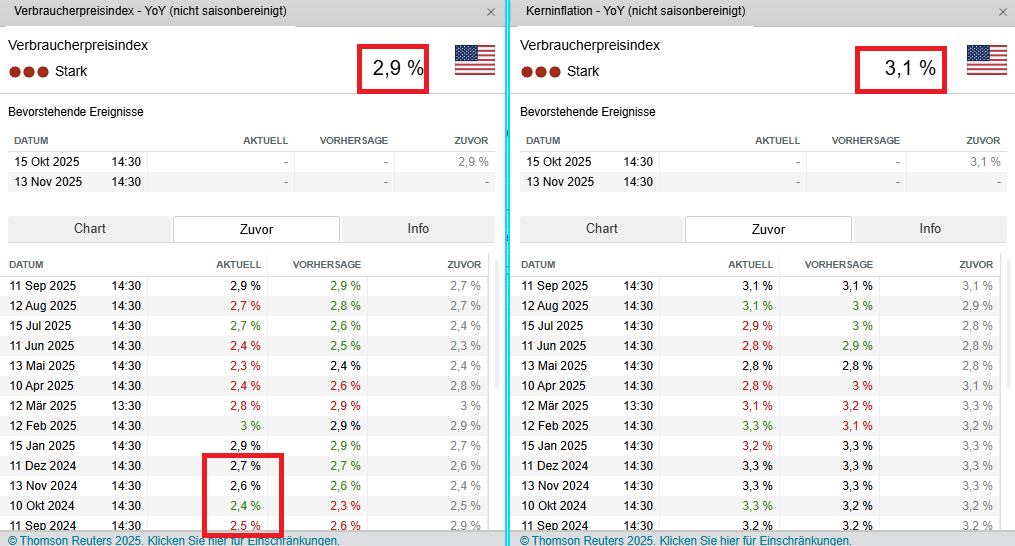The height and width of the screenshot is (546, 1015).
Task: Open the Chart tab in the Kerninflation panel
Action: [601, 229]
